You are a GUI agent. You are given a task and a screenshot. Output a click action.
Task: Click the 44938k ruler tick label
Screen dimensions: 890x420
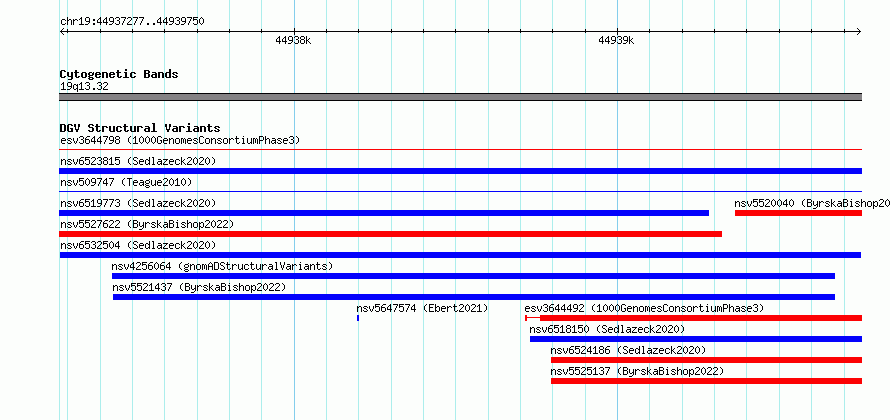[293, 40]
